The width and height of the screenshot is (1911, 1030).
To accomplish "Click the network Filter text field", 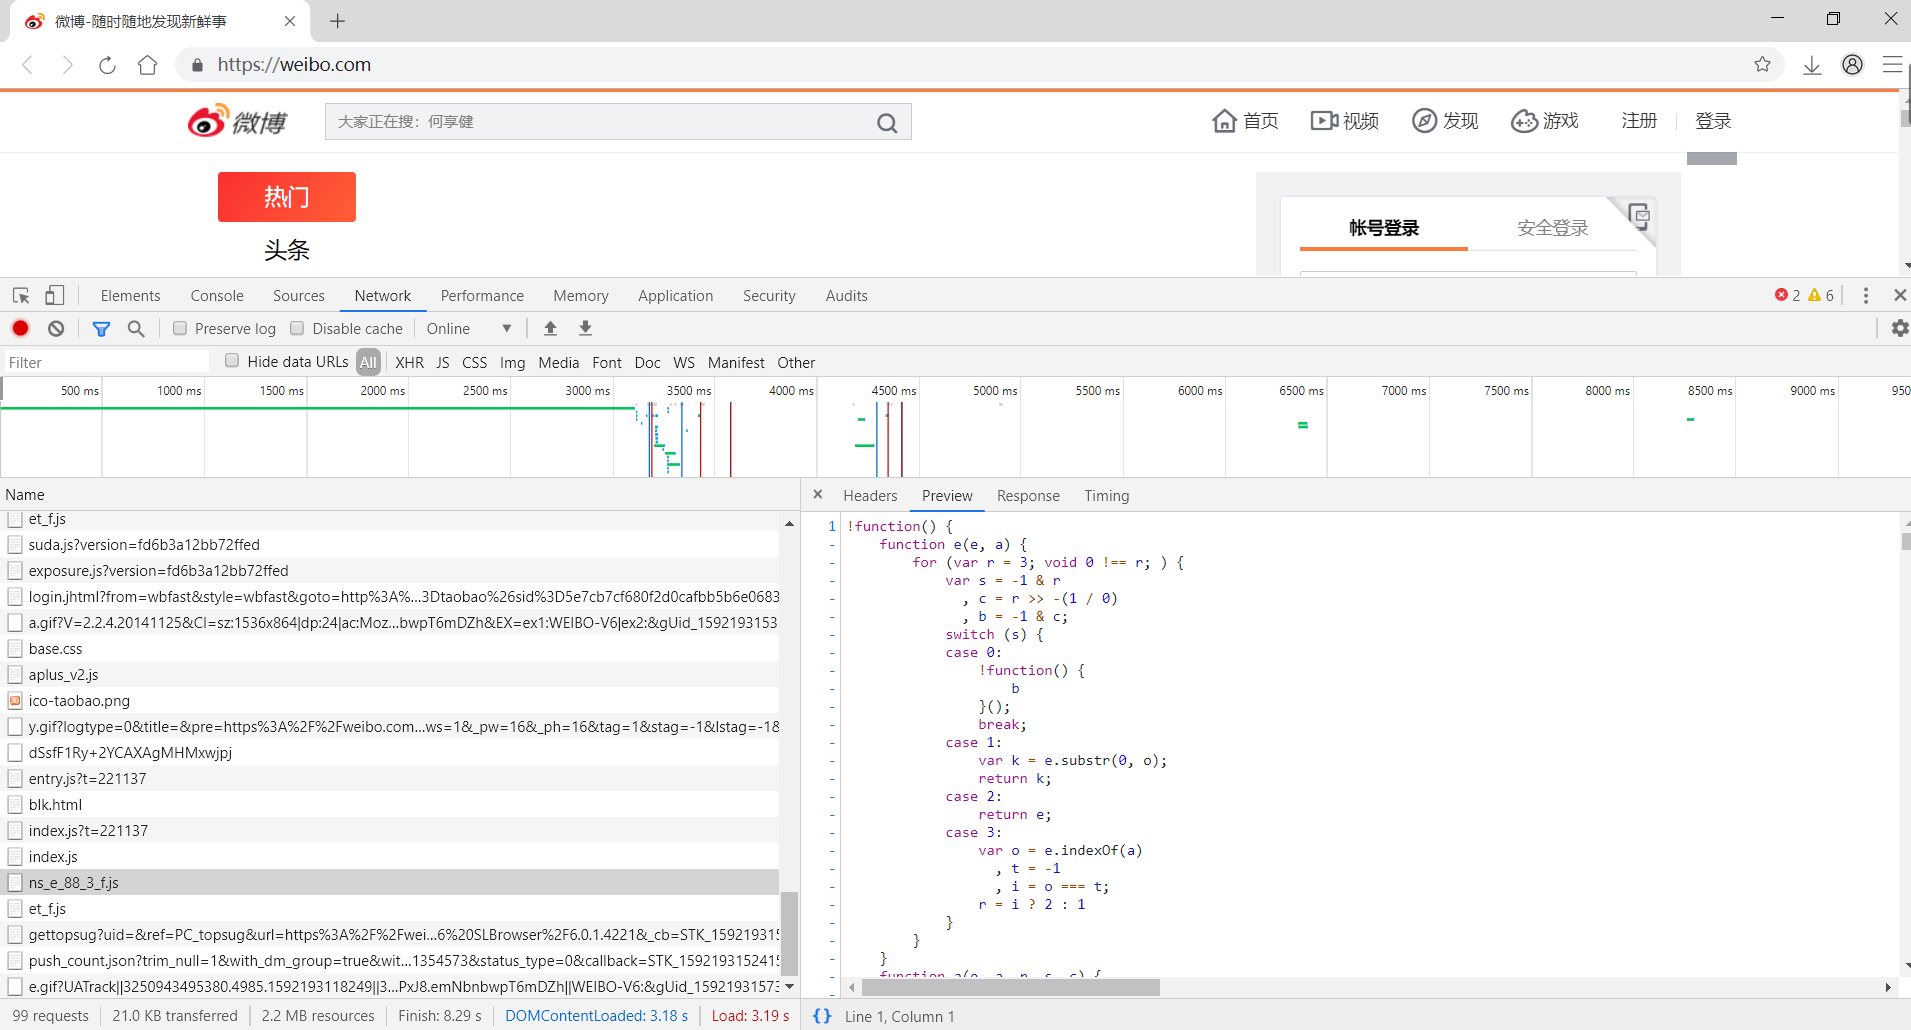I will (x=106, y=362).
